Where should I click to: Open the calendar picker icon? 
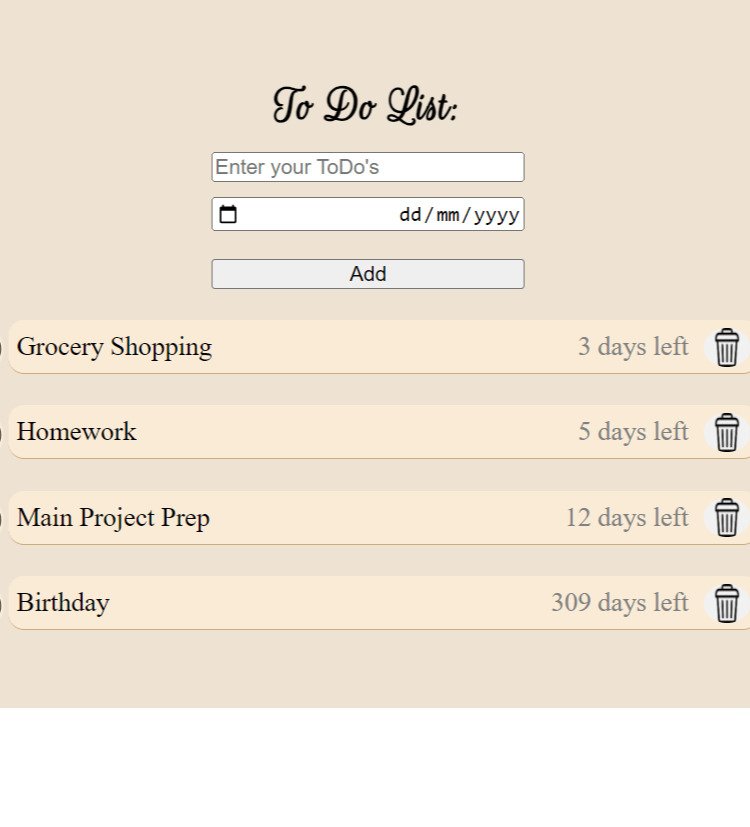[229, 214]
